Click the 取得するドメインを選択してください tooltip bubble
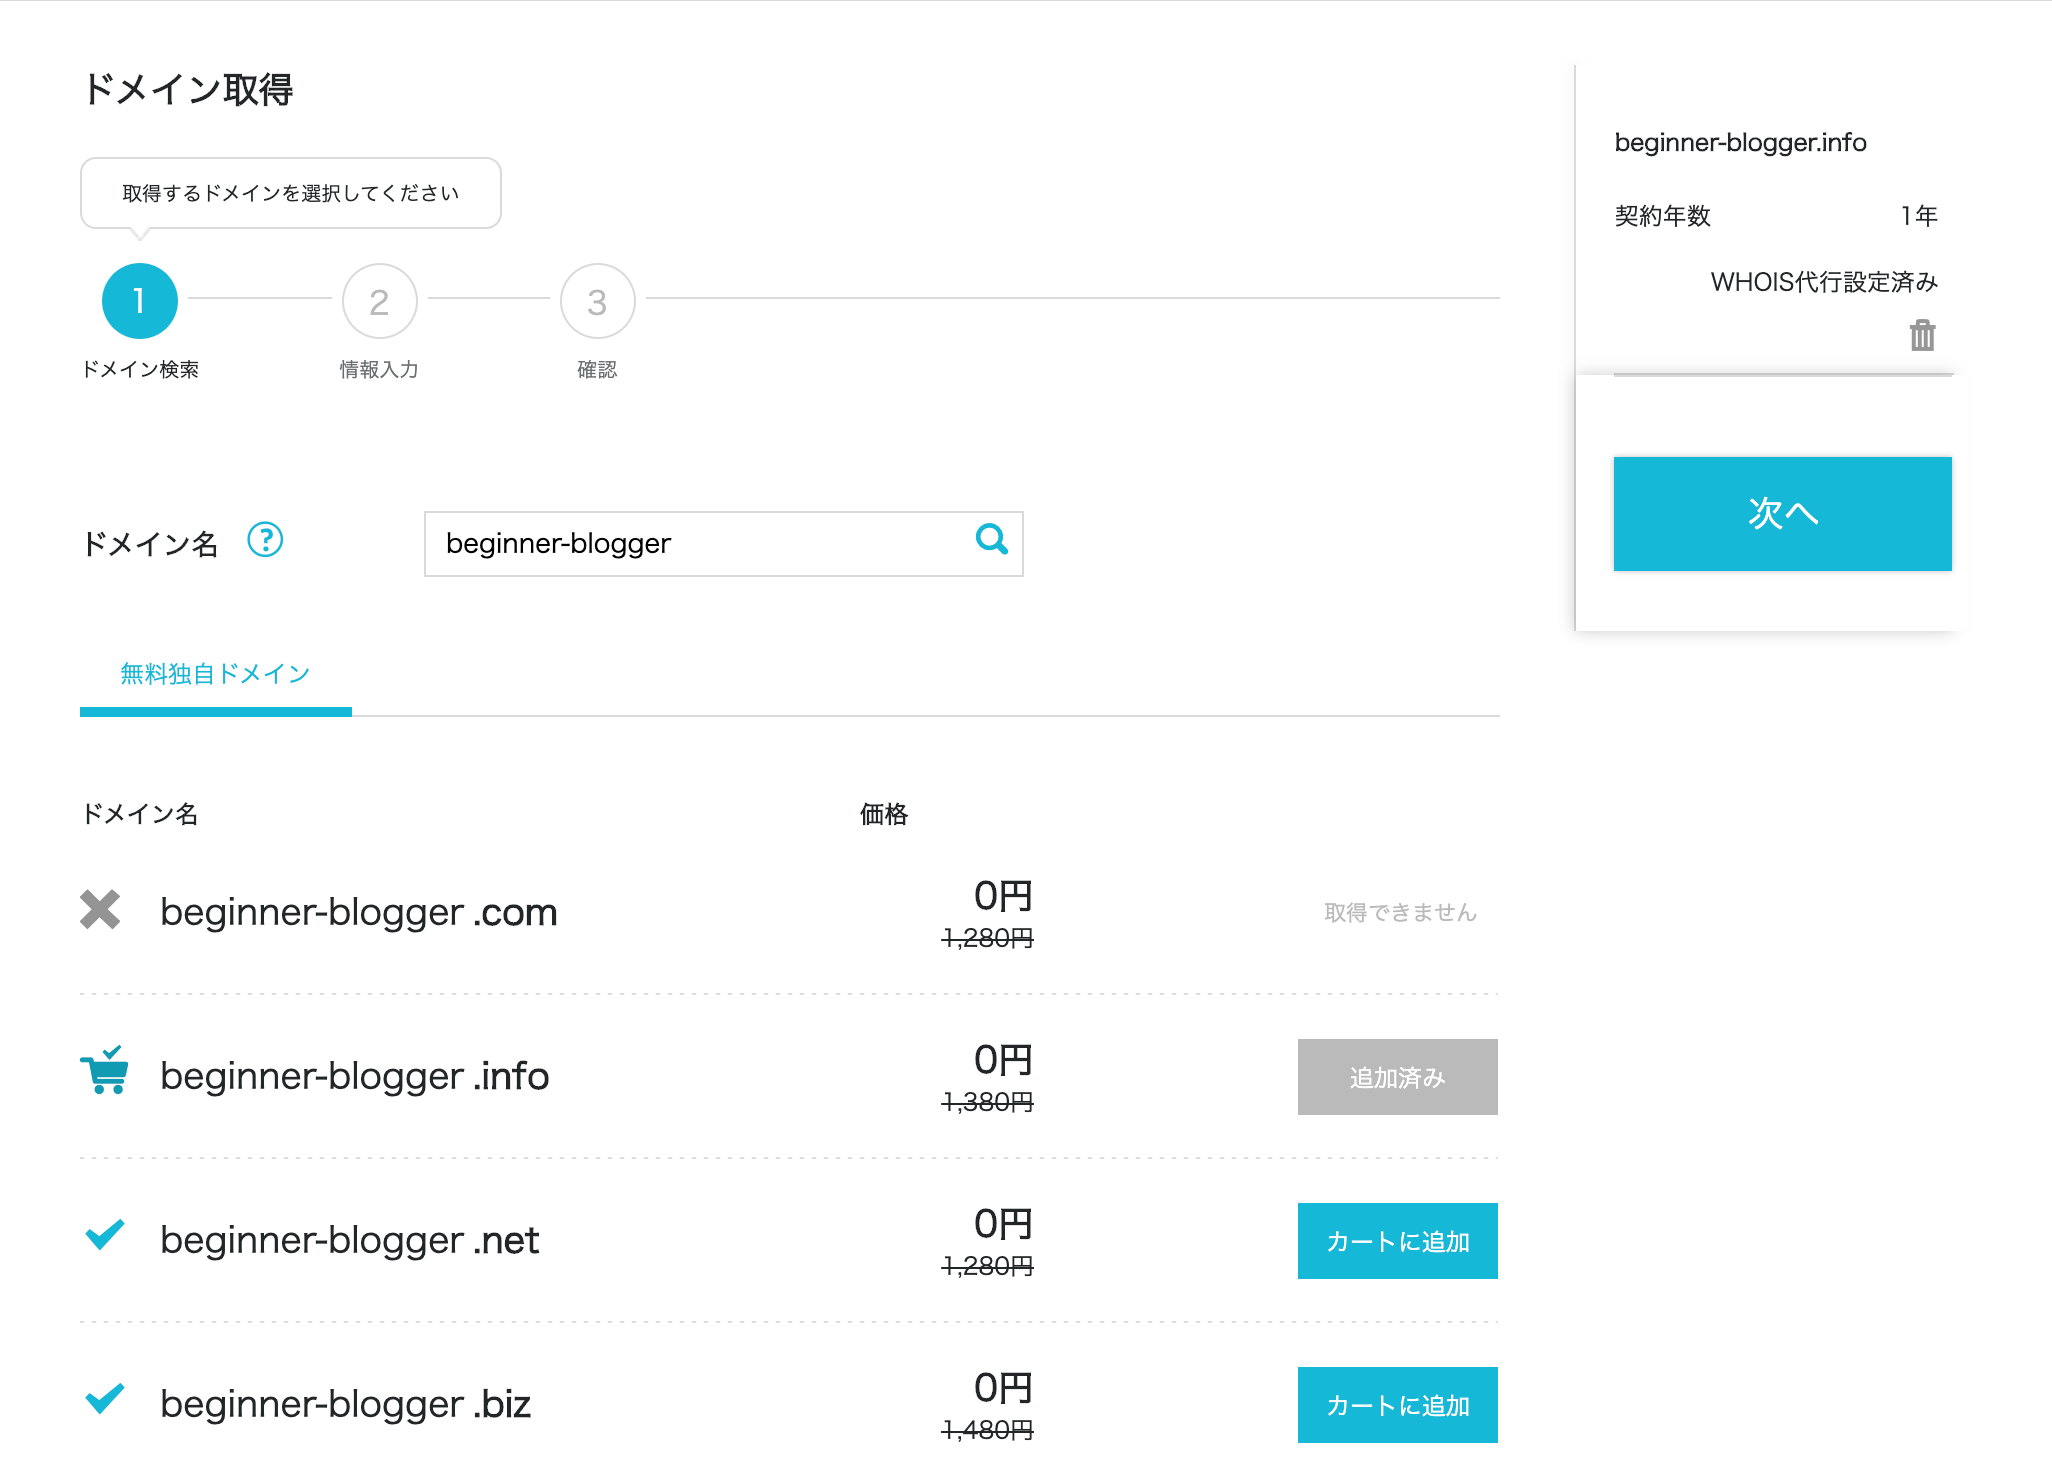Image resolution: width=2052 pixels, height=1484 pixels. 290,193
